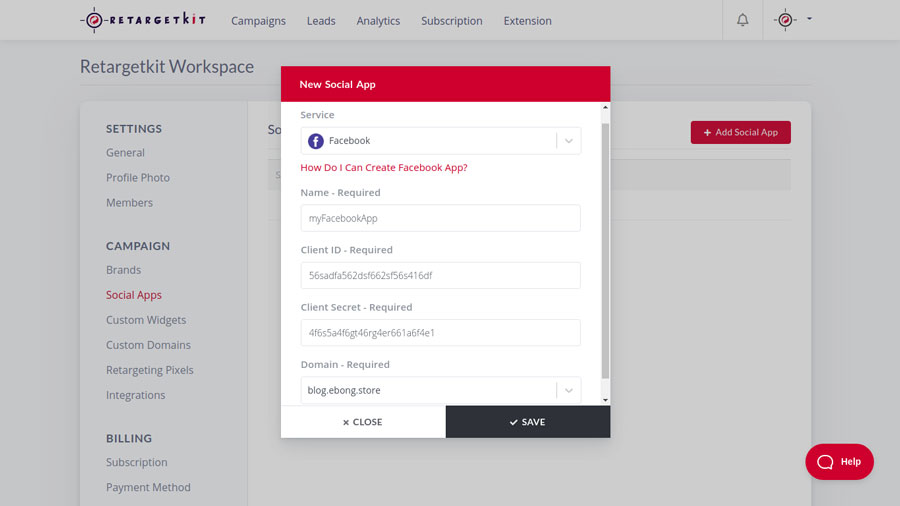This screenshot has width=900, height=506.
Task: Open Subscription under Billing
Action: pos(137,462)
